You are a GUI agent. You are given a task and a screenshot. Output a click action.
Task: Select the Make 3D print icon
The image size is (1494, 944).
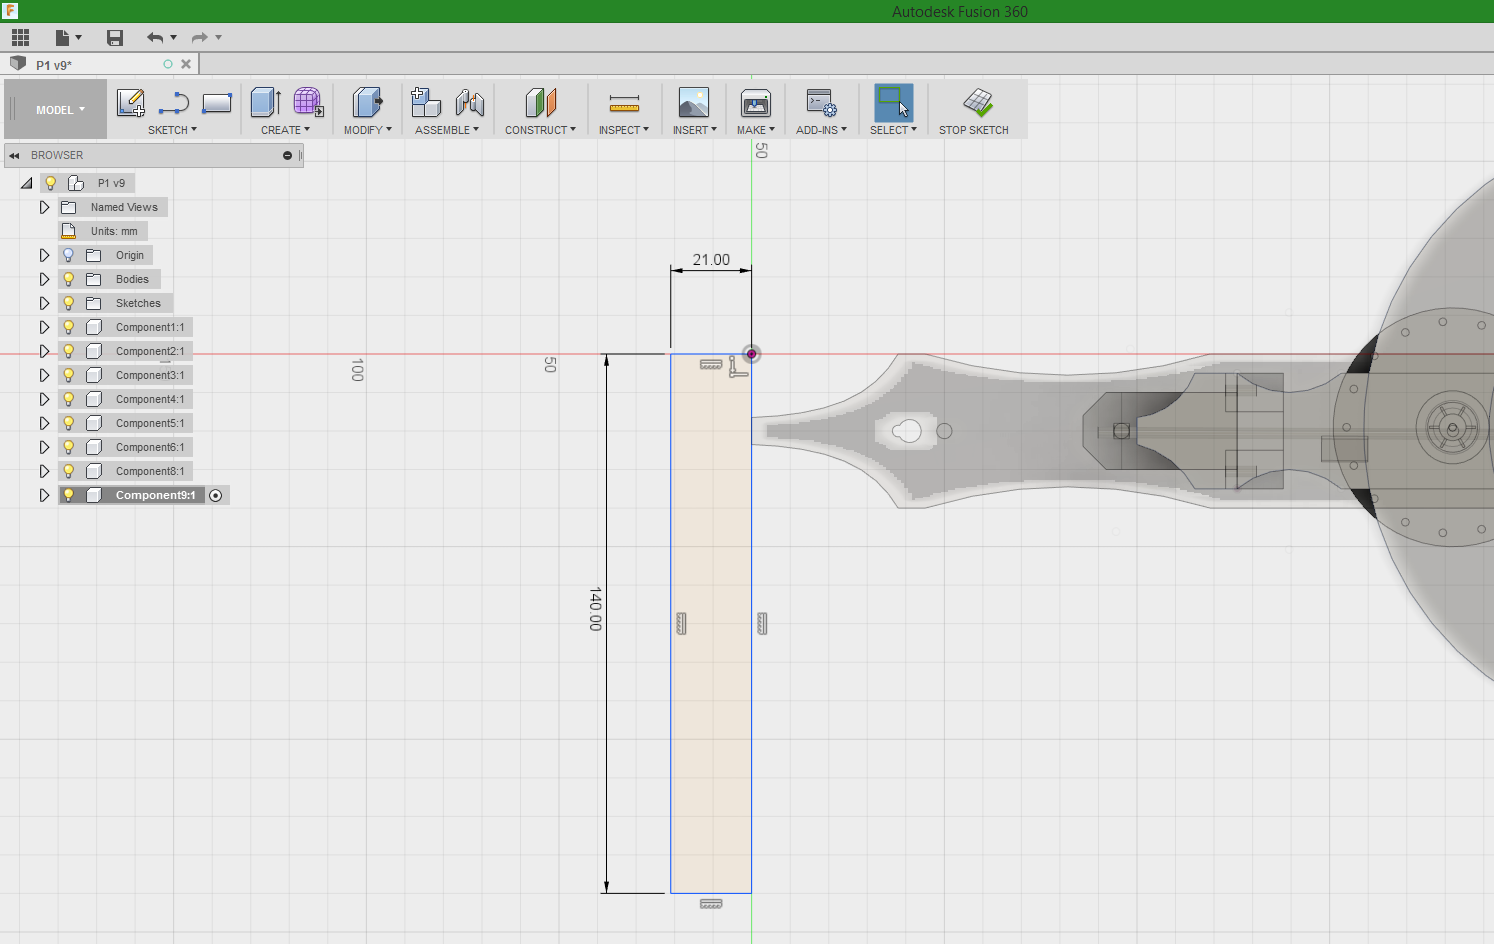pos(755,103)
